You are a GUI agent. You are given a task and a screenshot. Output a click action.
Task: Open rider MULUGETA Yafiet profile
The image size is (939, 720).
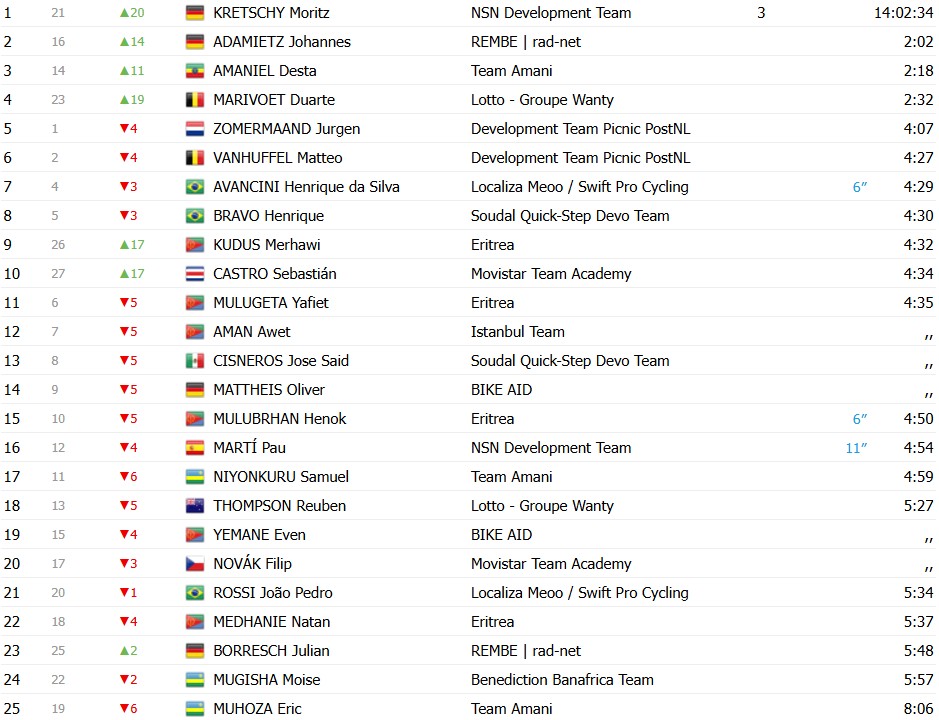[x=271, y=302]
